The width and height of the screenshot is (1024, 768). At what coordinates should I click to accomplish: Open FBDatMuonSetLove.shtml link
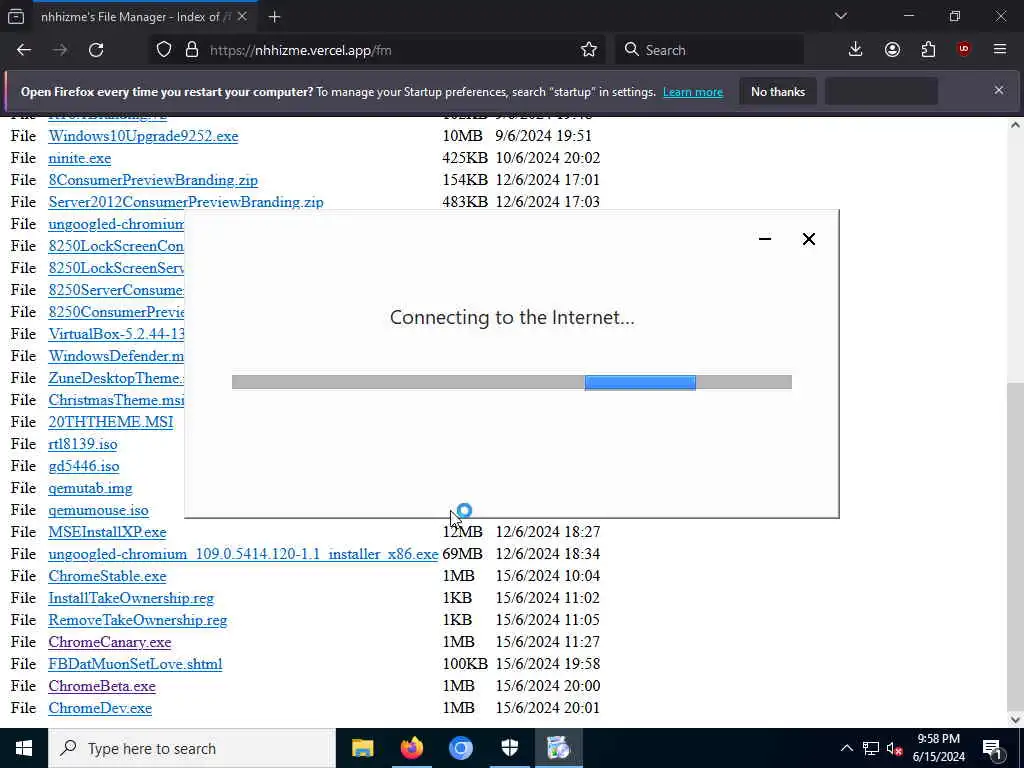pos(135,664)
